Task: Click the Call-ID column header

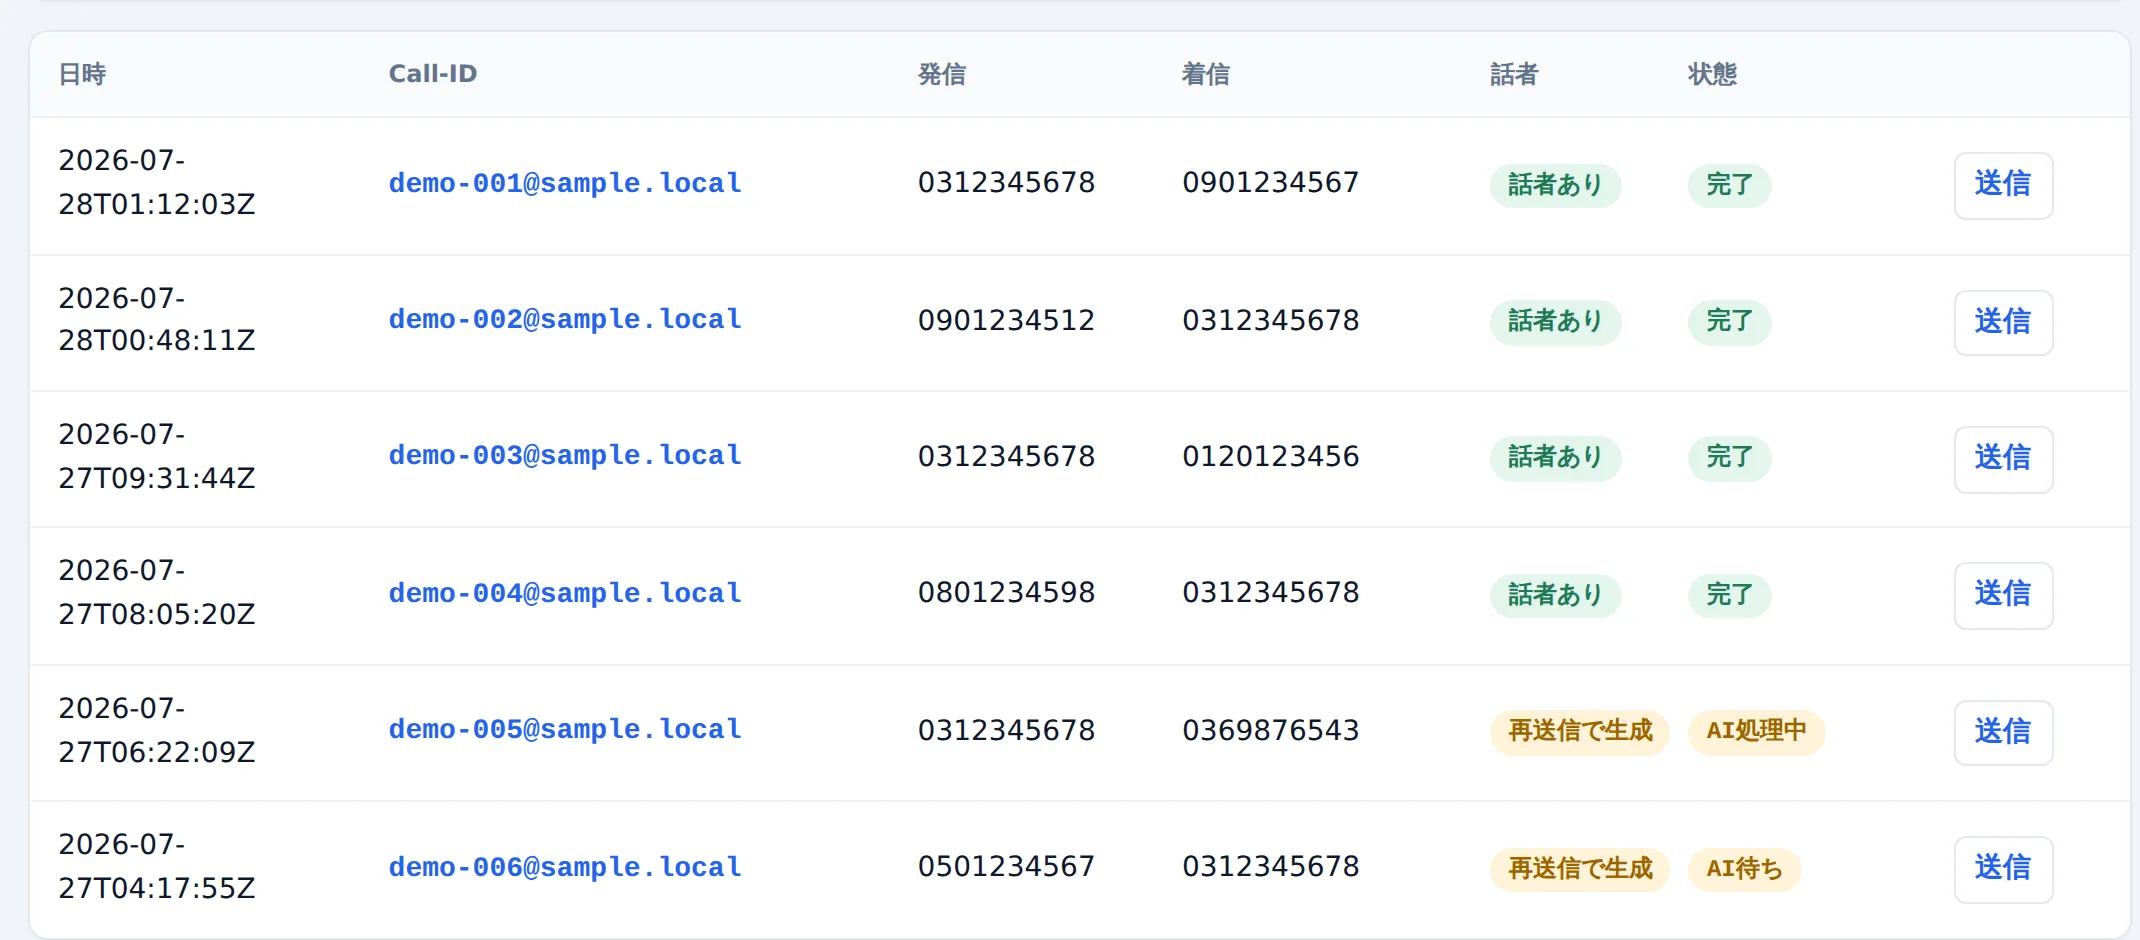Action: [433, 74]
